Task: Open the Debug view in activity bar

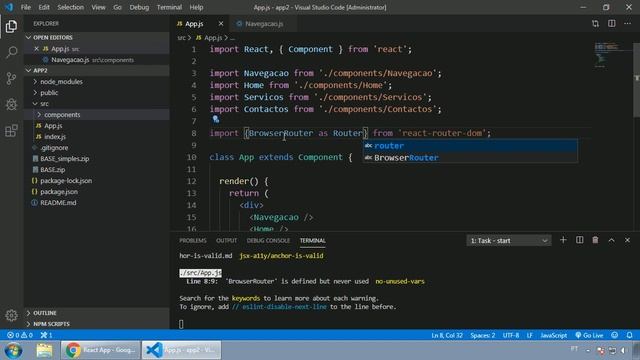Action: 11,104
